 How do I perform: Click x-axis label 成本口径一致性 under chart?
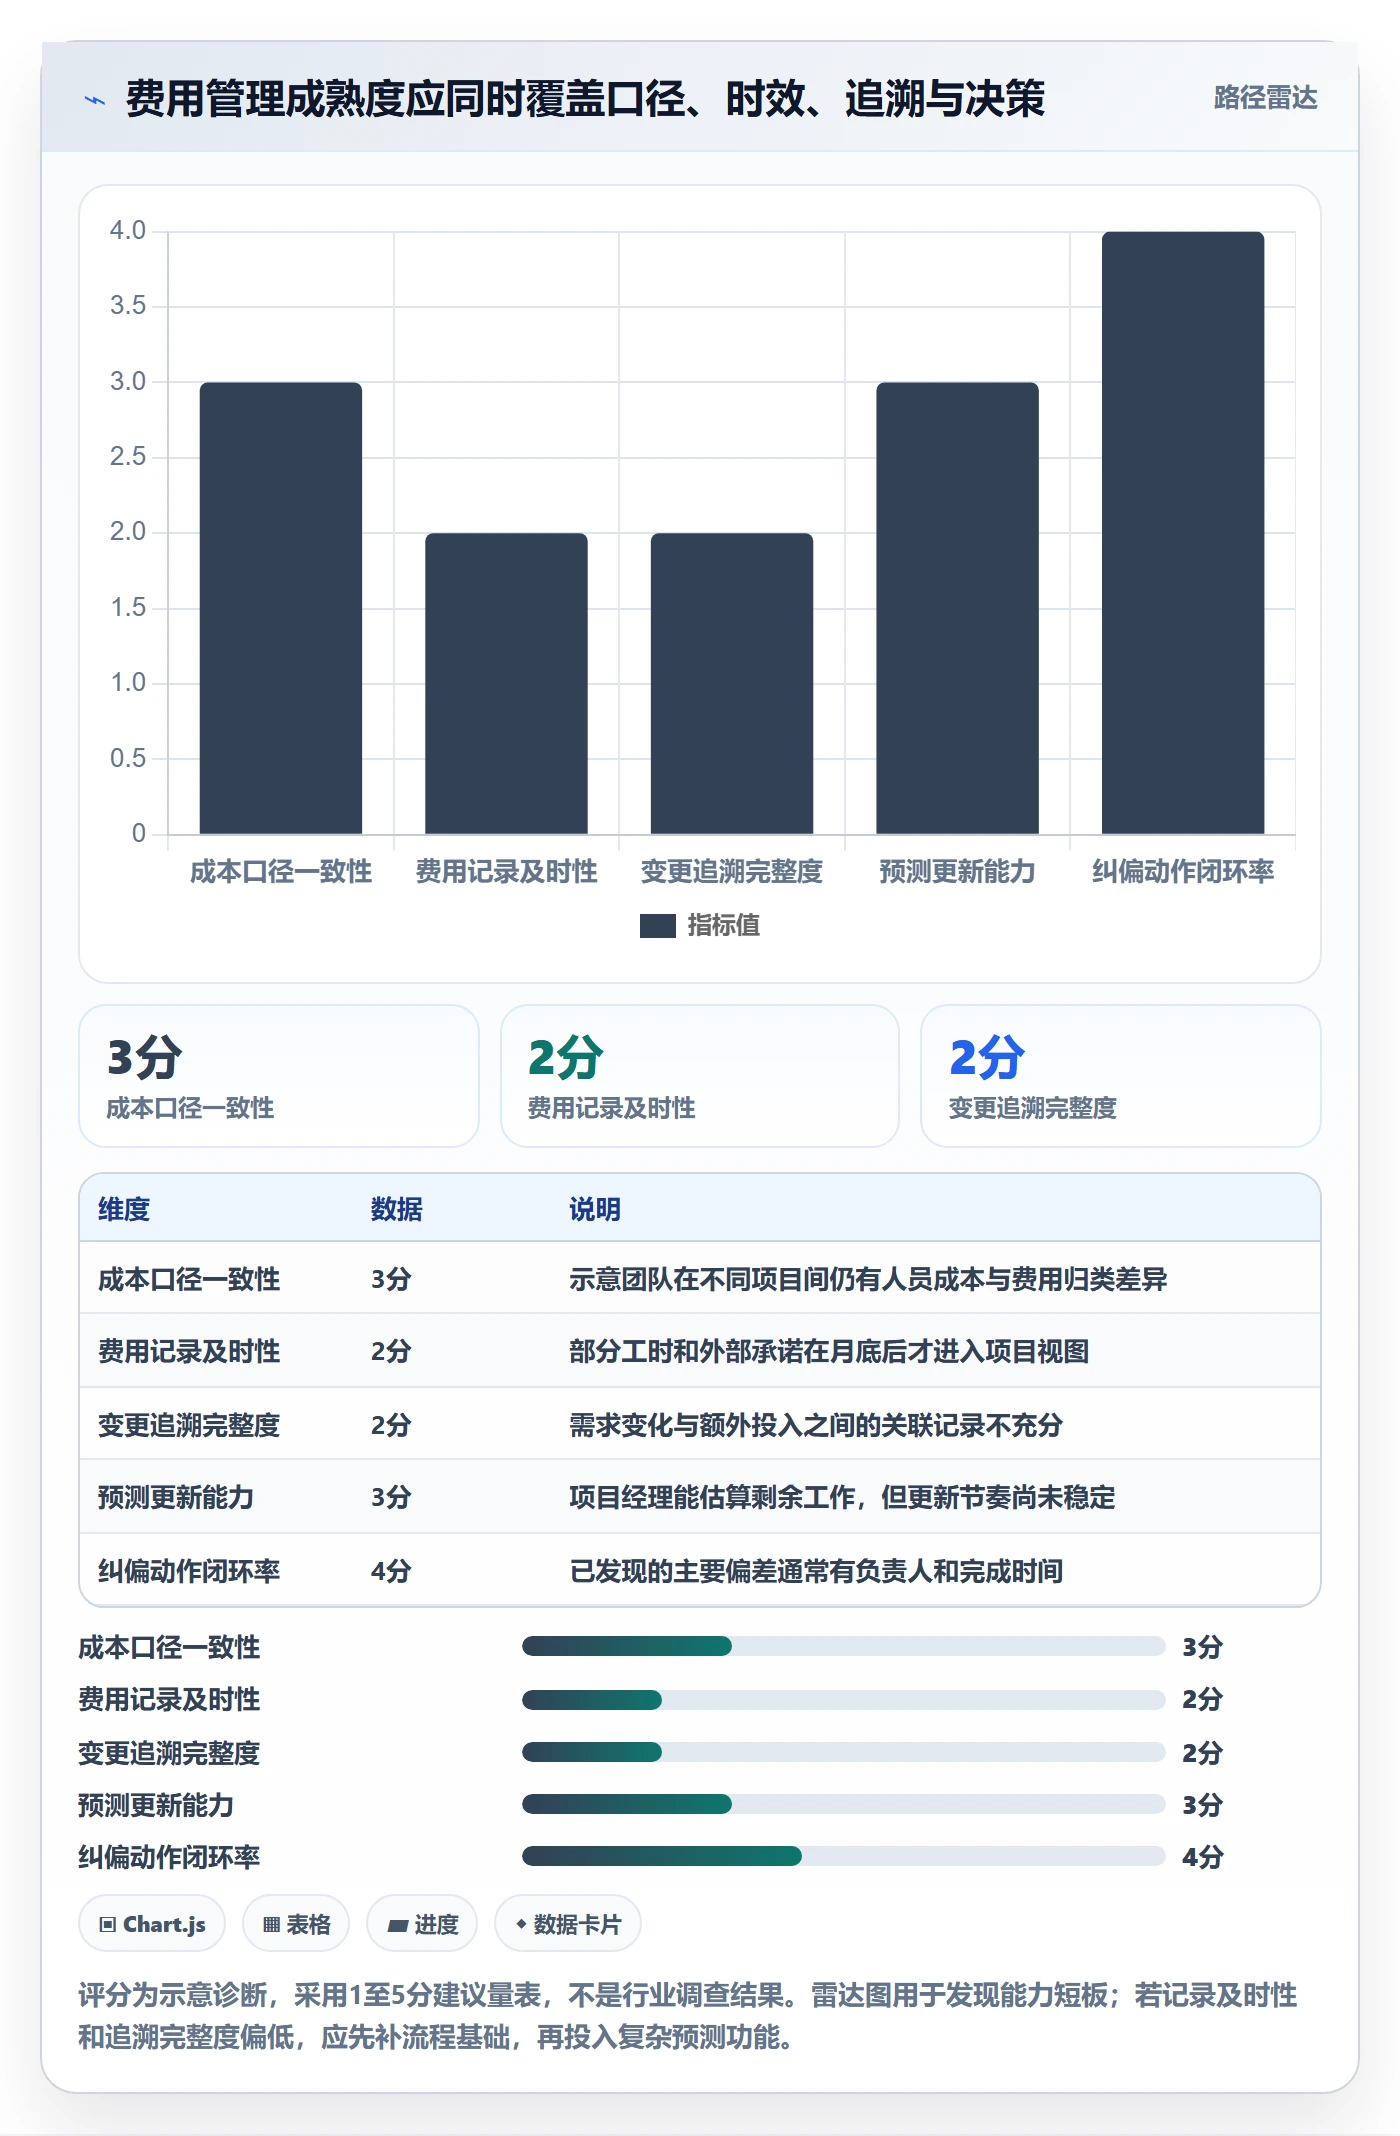pyautogui.click(x=281, y=872)
